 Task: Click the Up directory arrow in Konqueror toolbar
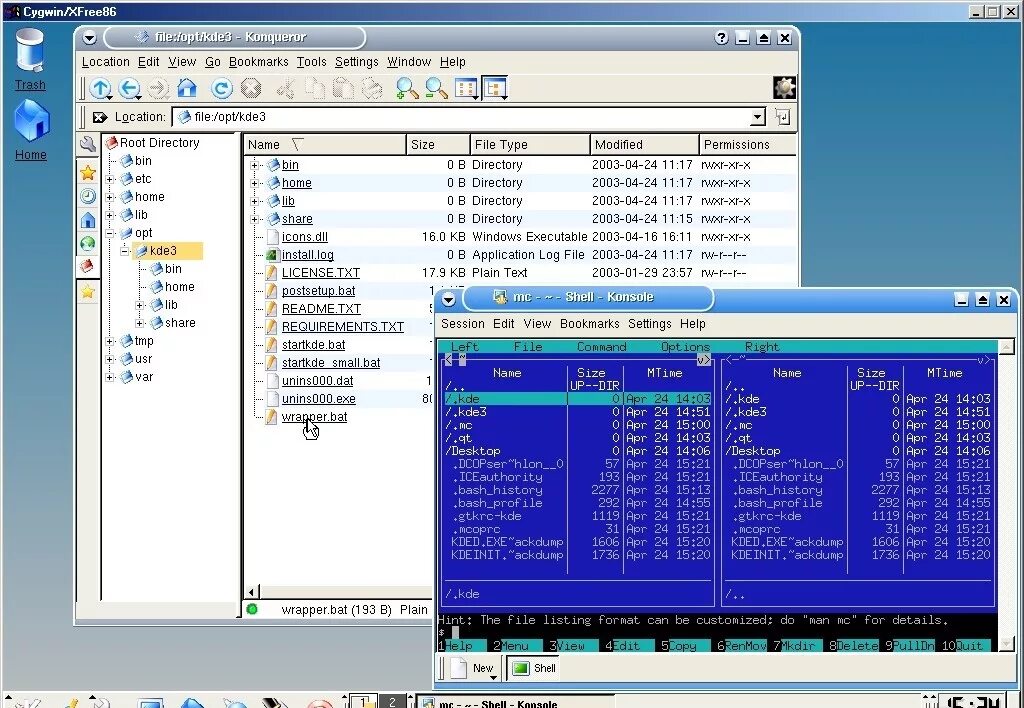click(x=100, y=88)
